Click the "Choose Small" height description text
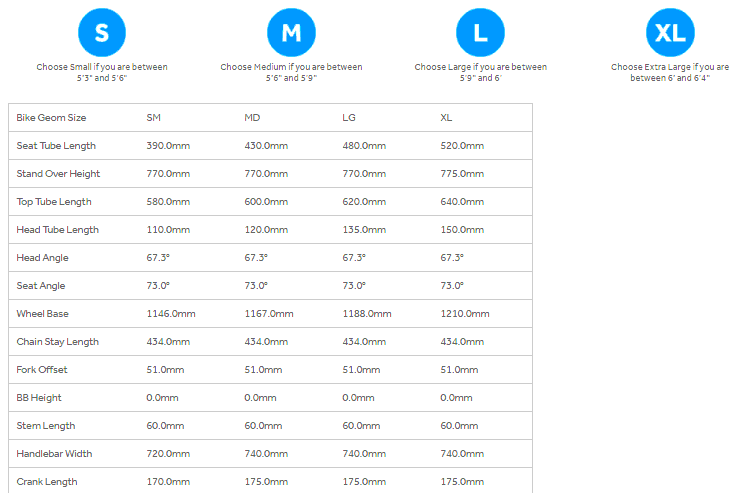Screen dimensions: 735x493 (101, 72)
